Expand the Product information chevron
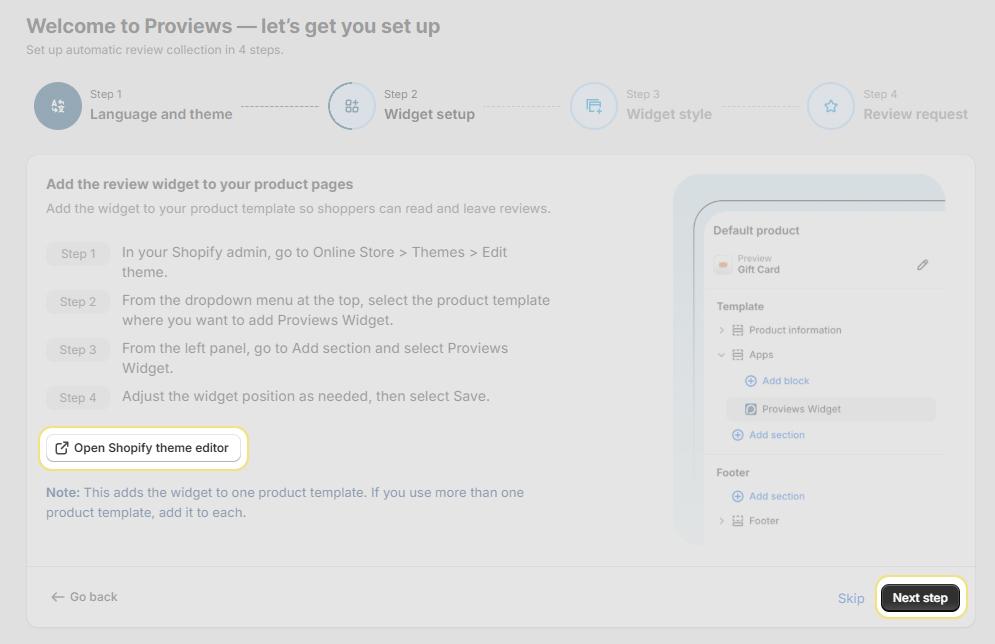The width and height of the screenshot is (995, 644). (x=722, y=330)
